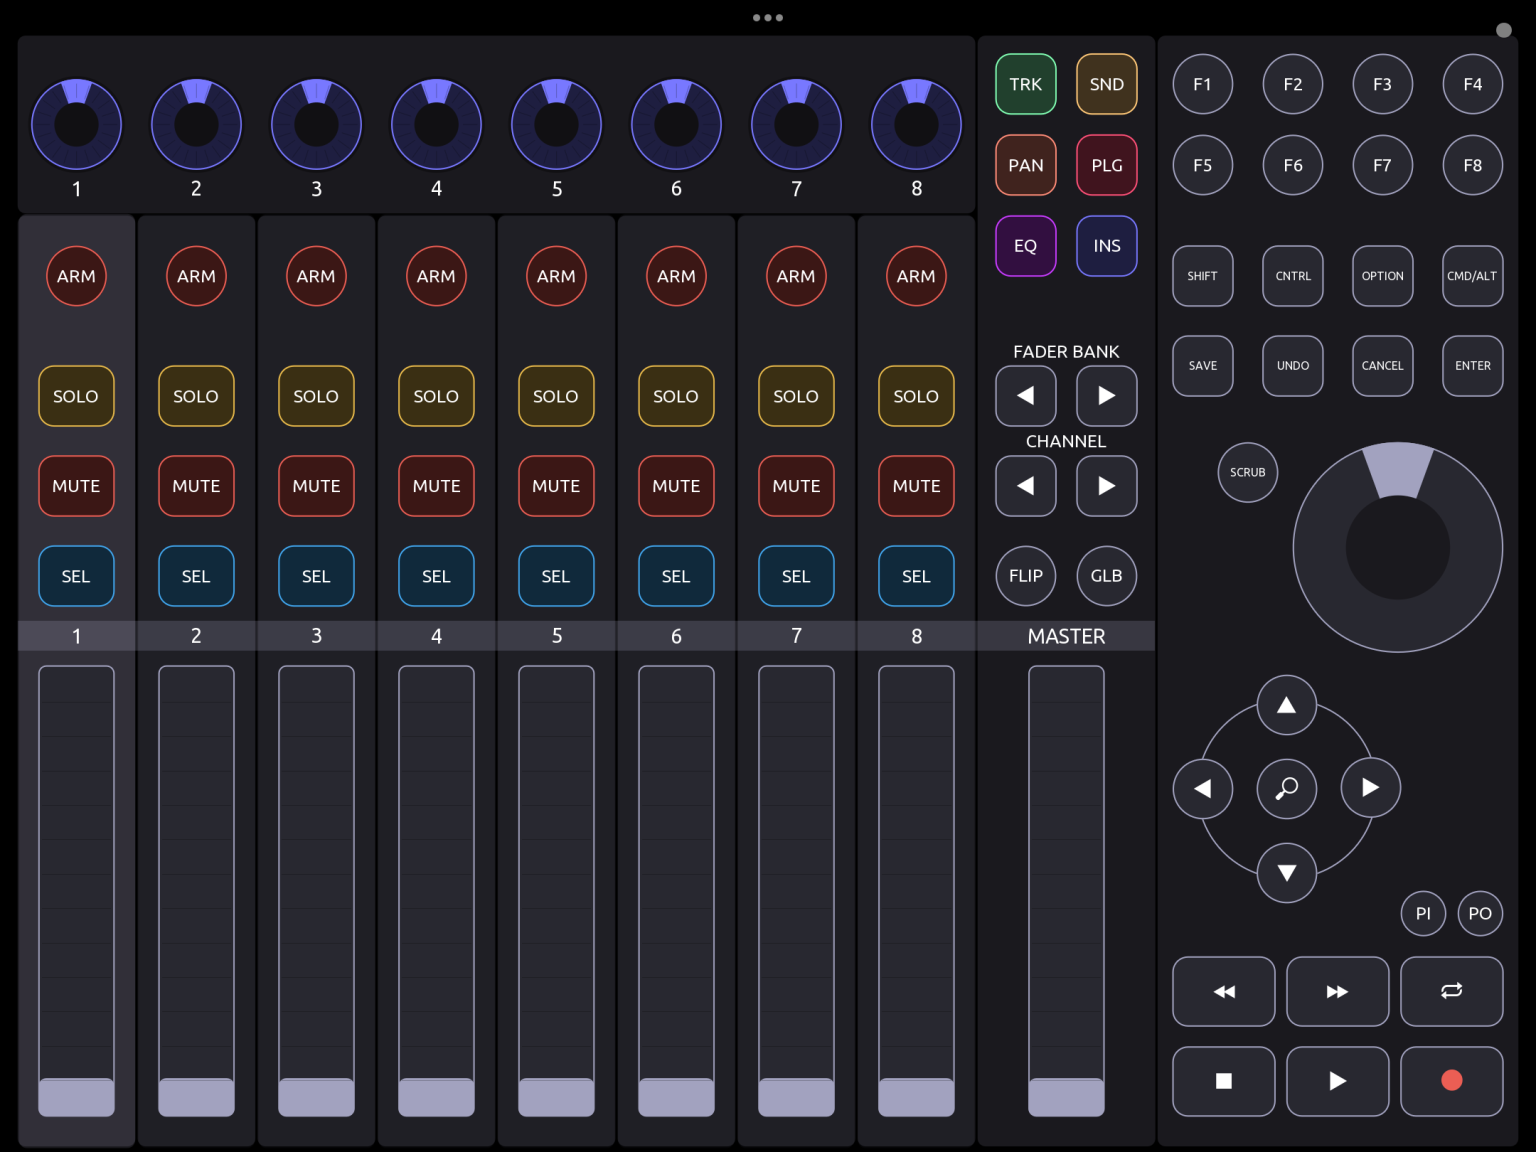Click the F1 function key

(1202, 84)
